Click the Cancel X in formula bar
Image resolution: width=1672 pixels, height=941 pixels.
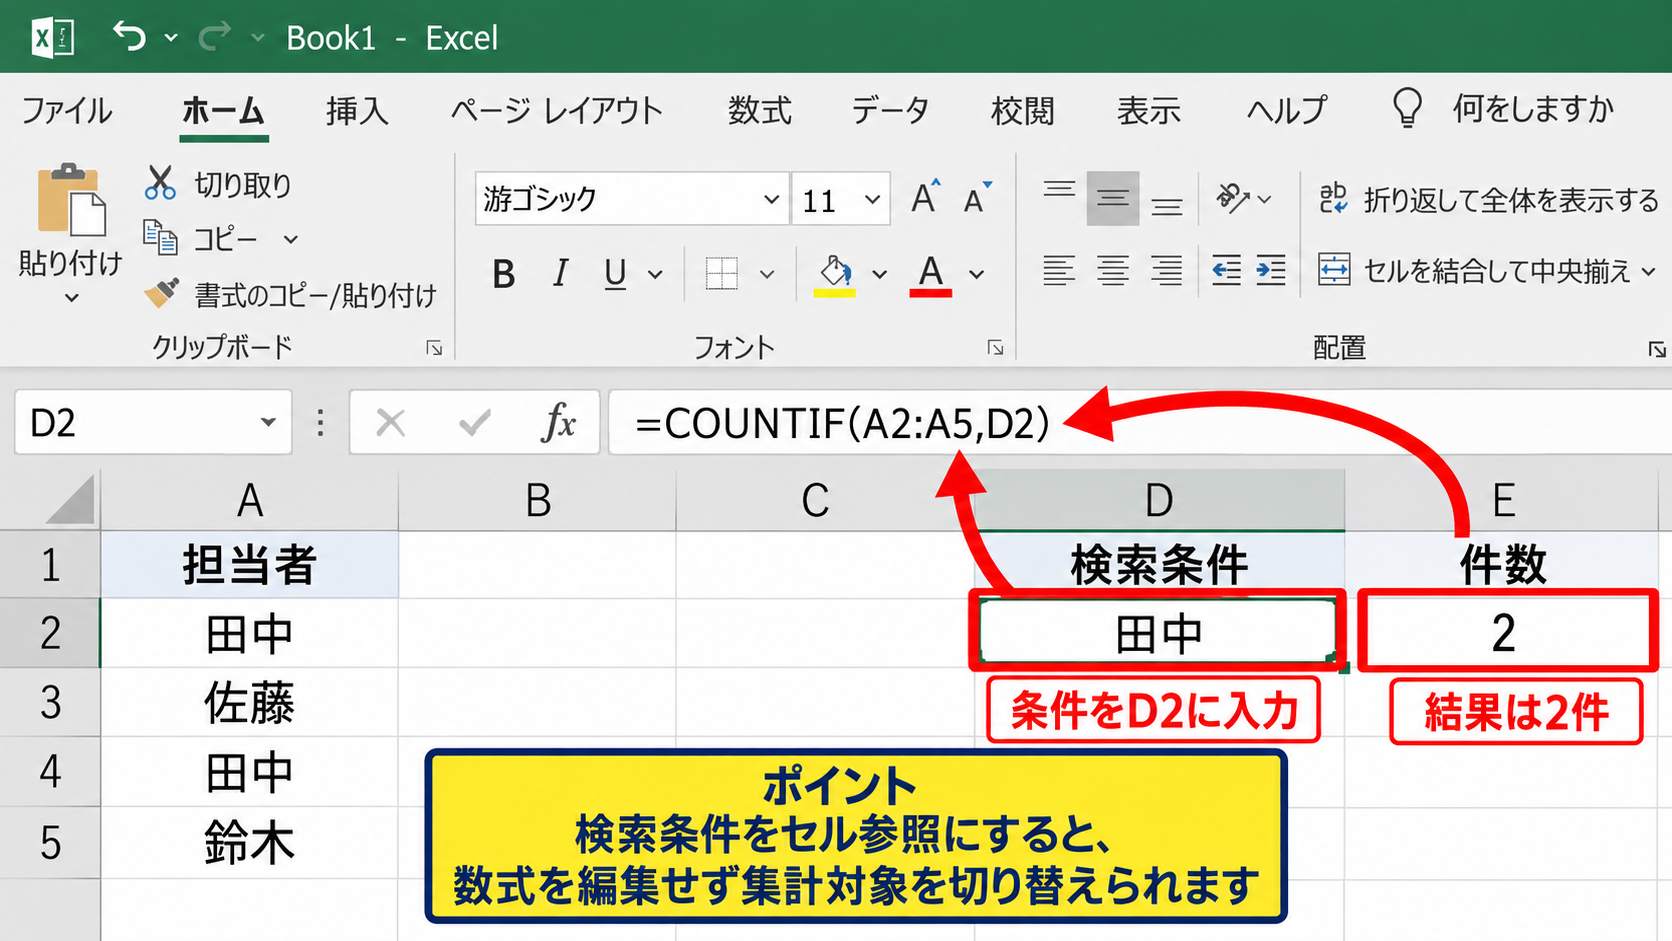(x=390, y=423)
